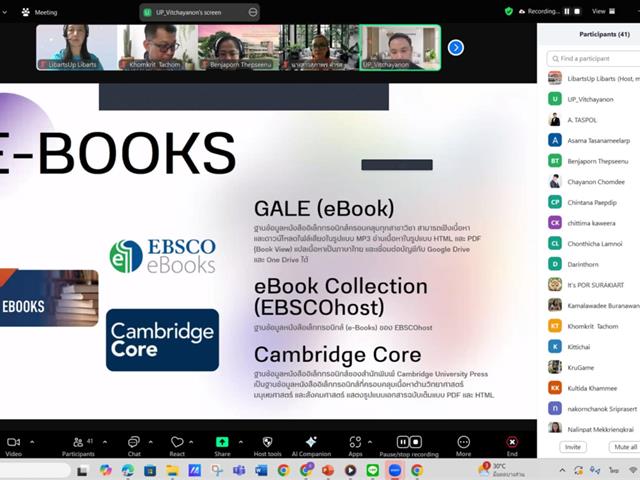The height and width of the screenshot is (480, 640).
Task: Open the Participants panel icon
Action: point(78,442)
